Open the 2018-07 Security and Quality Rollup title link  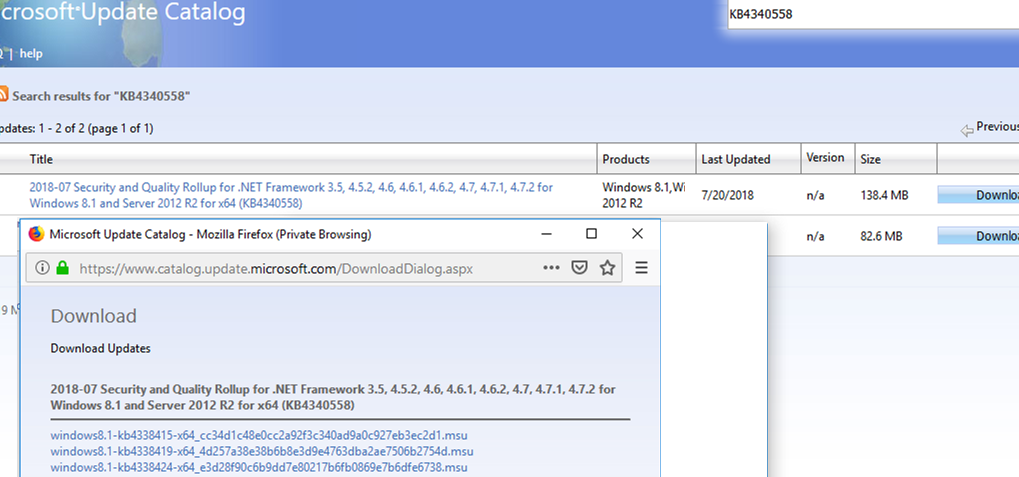(291, 196)
